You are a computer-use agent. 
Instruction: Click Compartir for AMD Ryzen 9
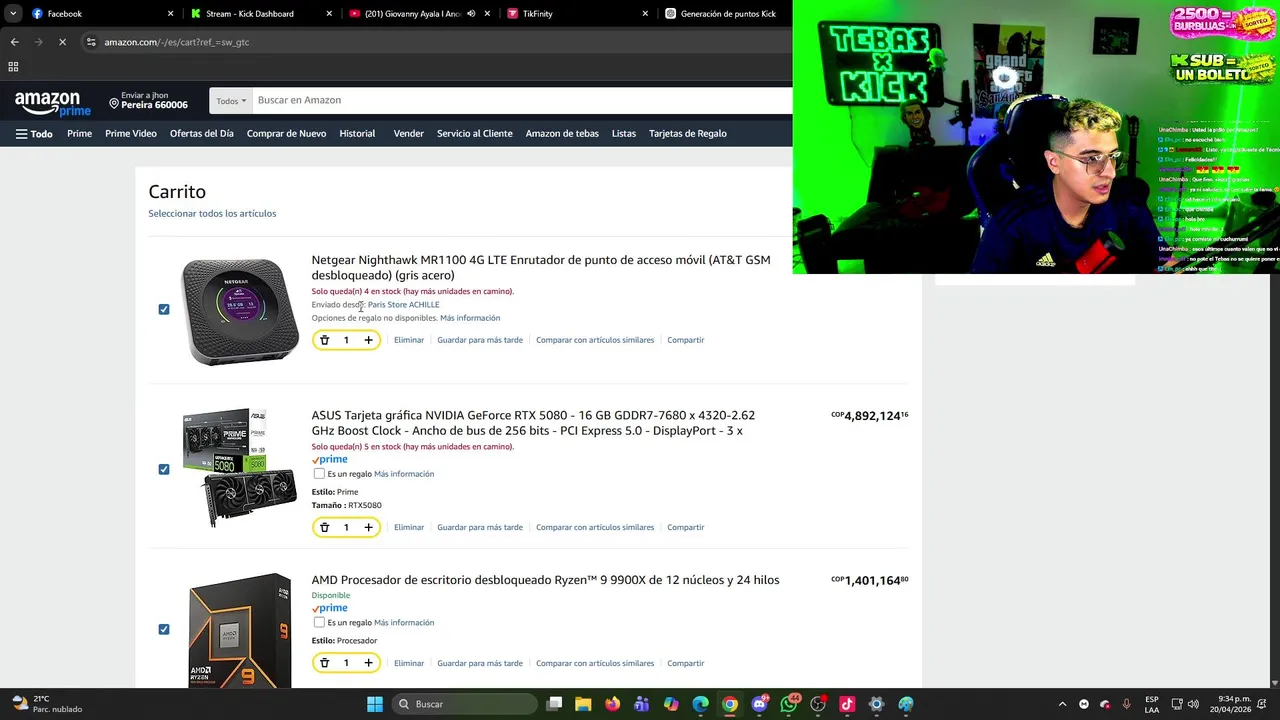click(686, 663)
